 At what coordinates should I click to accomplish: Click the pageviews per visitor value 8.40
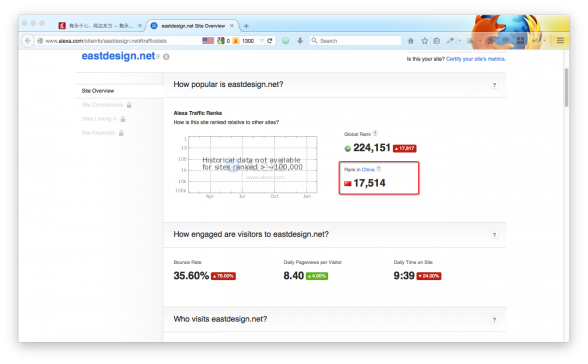tap(293, 276)
